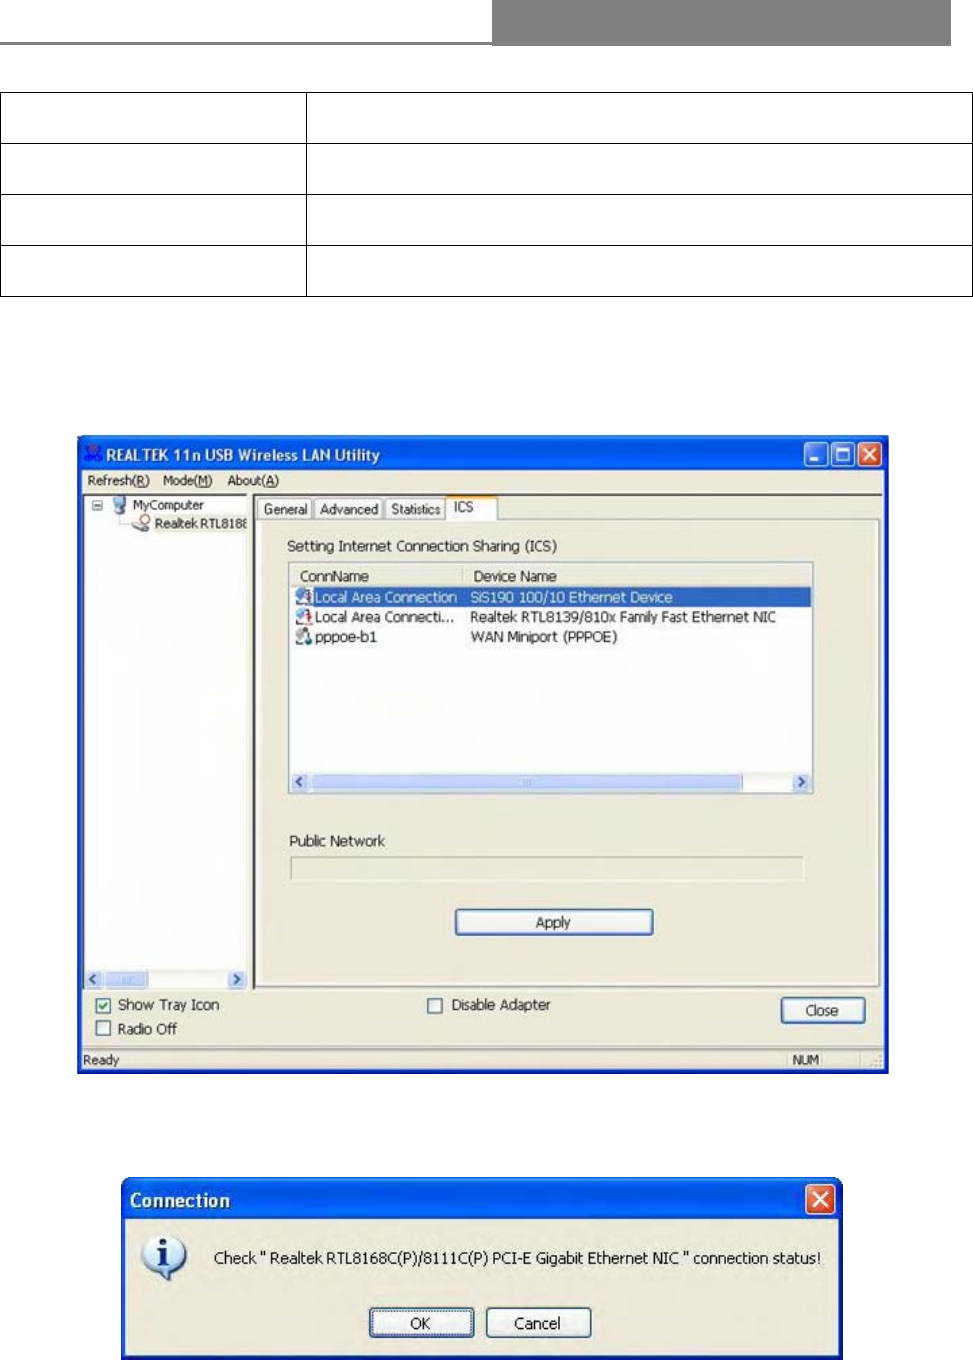The image size is (973, 1360).
Task: Select WAN Miniport (PPPOE) device name
Action: [544, 637]
